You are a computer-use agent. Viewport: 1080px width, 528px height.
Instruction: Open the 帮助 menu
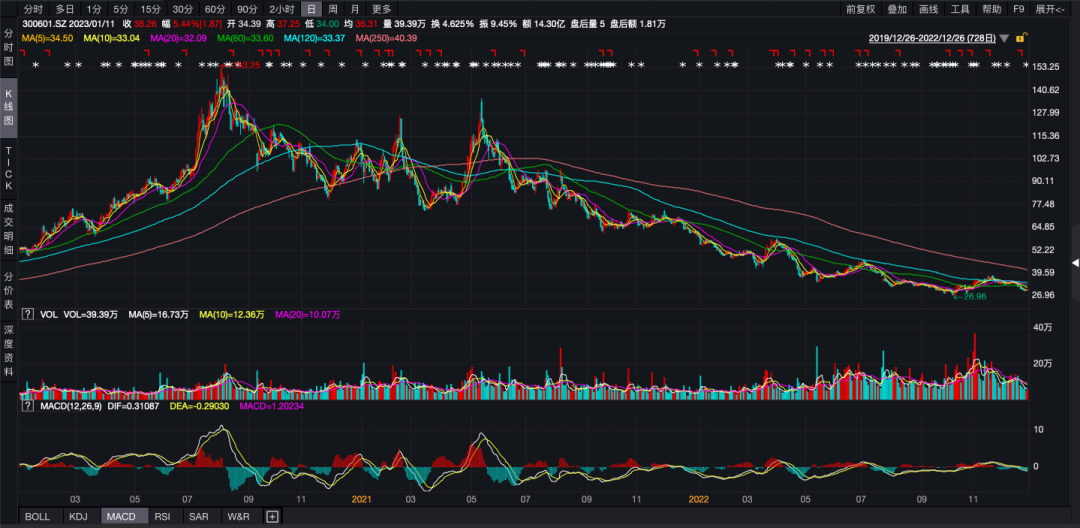click(x=991, y=9)
